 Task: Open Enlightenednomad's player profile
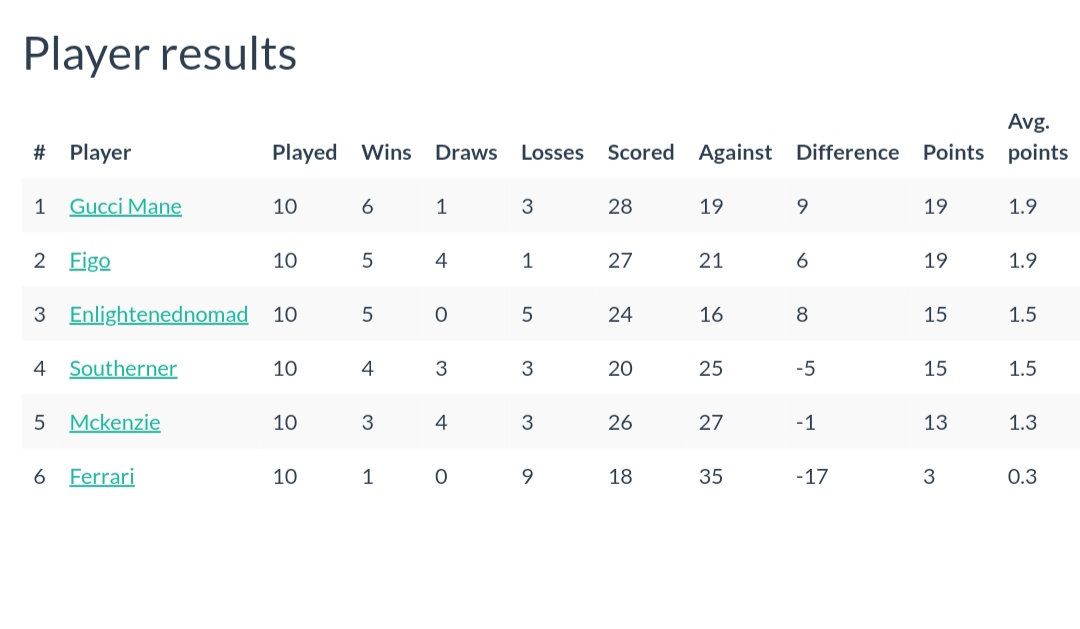pyautogui.click(x=158, y=314)
